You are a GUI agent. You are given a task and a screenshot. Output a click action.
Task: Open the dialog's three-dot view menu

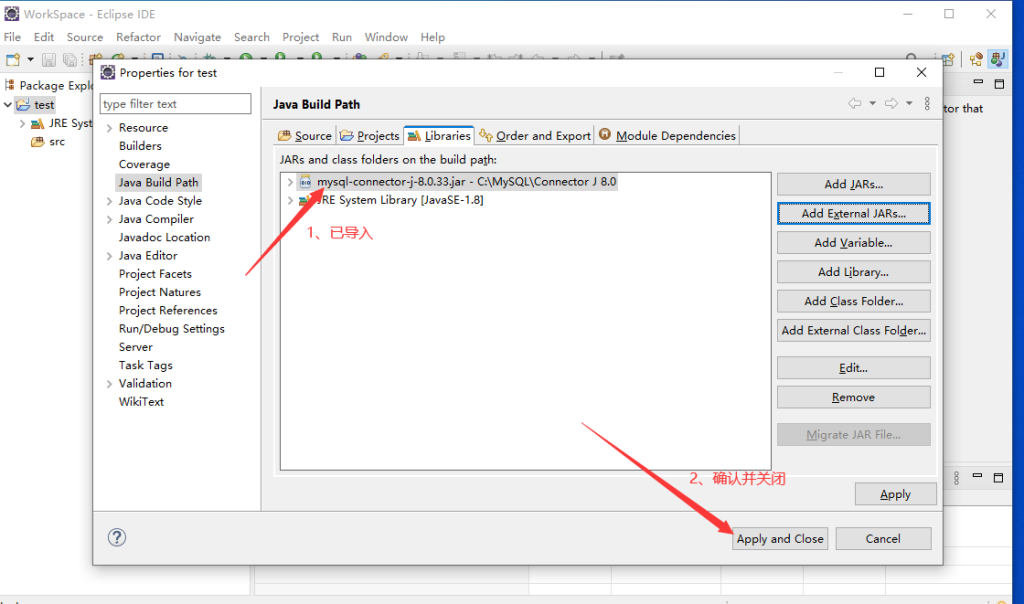pyautogui.click(x=927, y=104)
